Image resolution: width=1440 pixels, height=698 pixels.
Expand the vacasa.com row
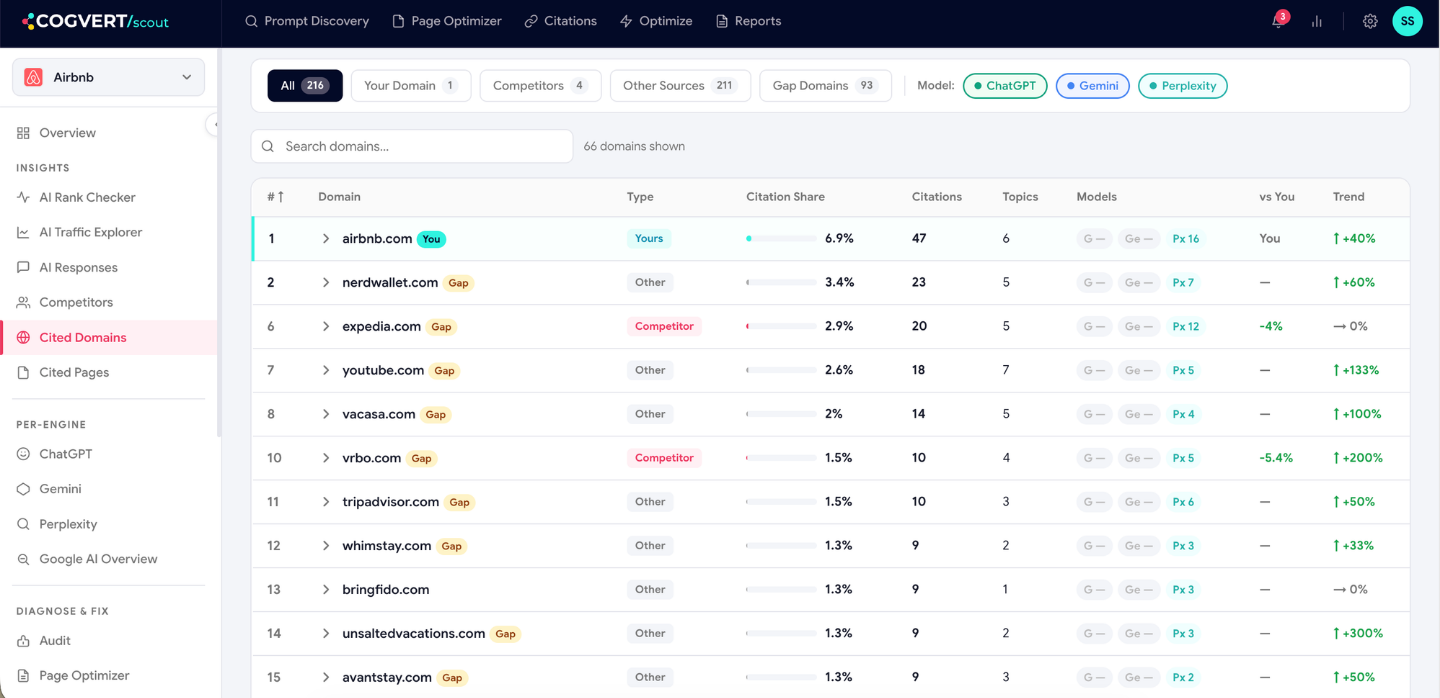[x=326, y=414]
